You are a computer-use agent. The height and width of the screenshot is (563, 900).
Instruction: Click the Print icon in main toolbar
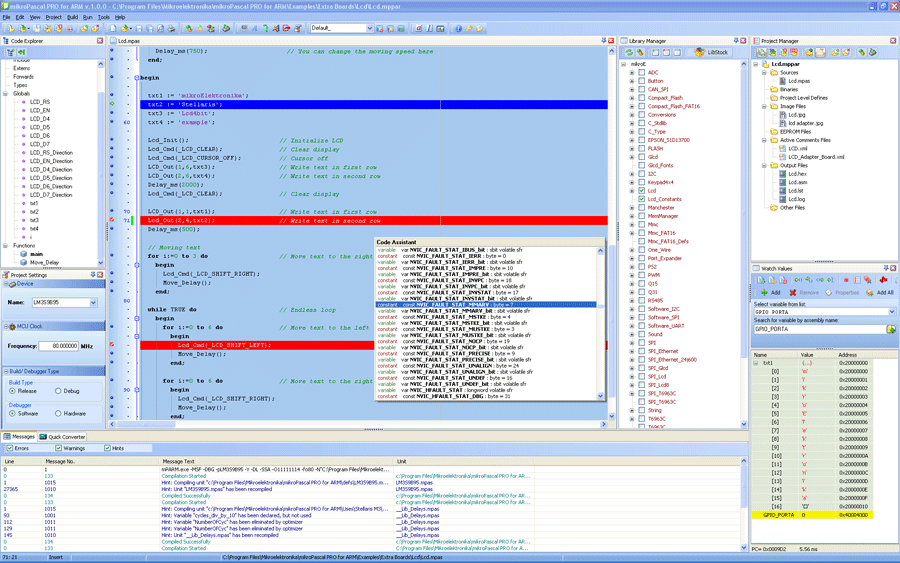171,28
